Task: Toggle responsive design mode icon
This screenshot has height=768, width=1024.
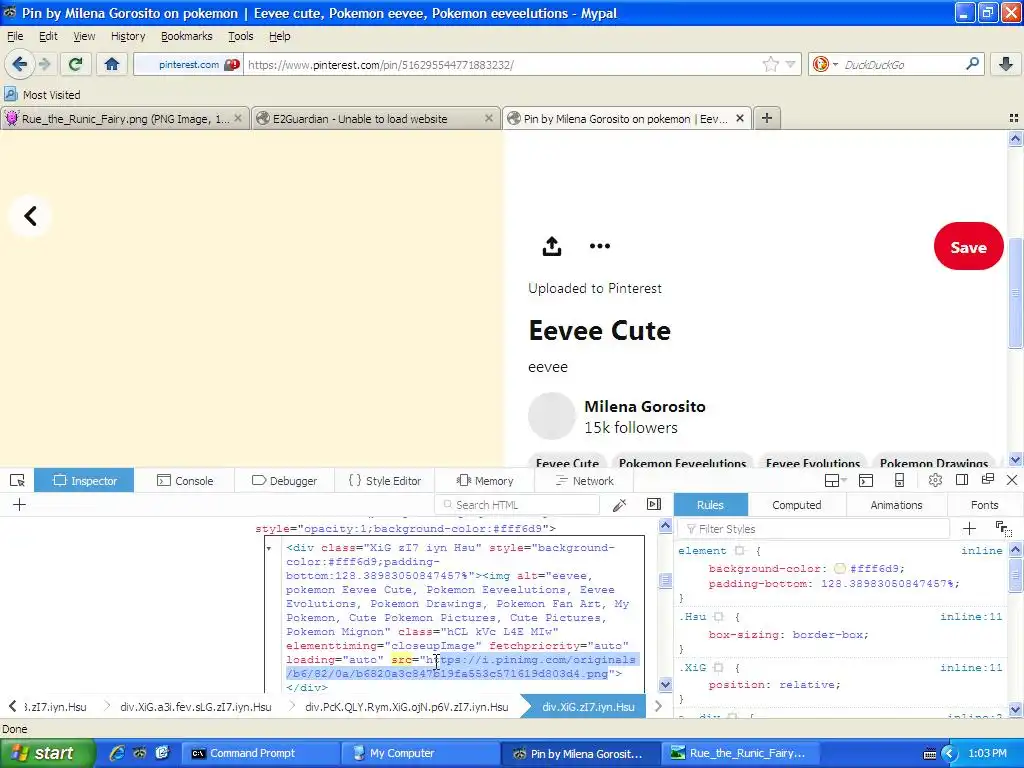Action: tap(899, 481)
